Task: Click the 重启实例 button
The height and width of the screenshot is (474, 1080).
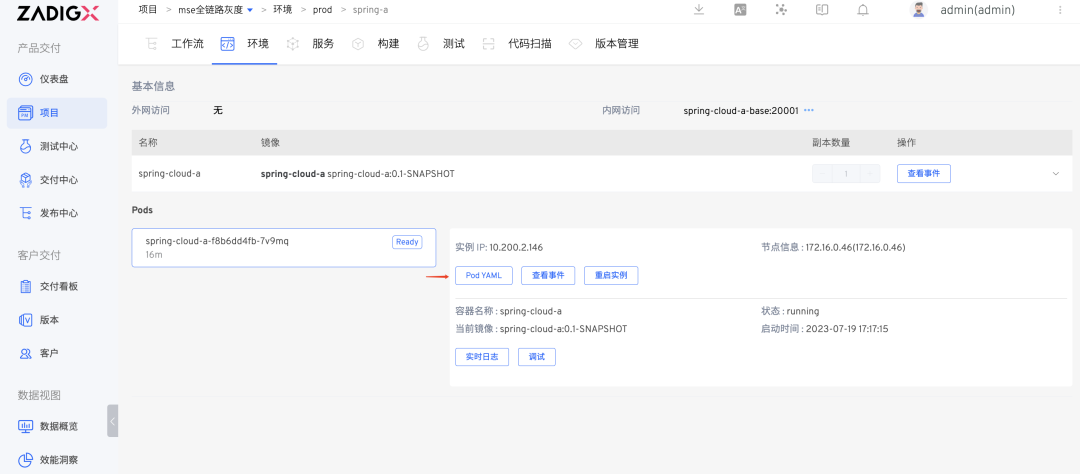Action: pos(611,276)
